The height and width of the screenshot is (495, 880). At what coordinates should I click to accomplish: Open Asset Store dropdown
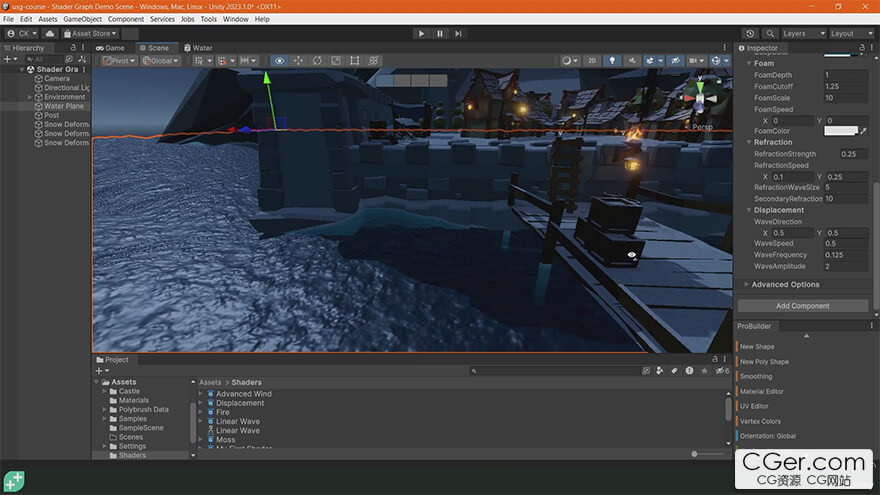90,34
